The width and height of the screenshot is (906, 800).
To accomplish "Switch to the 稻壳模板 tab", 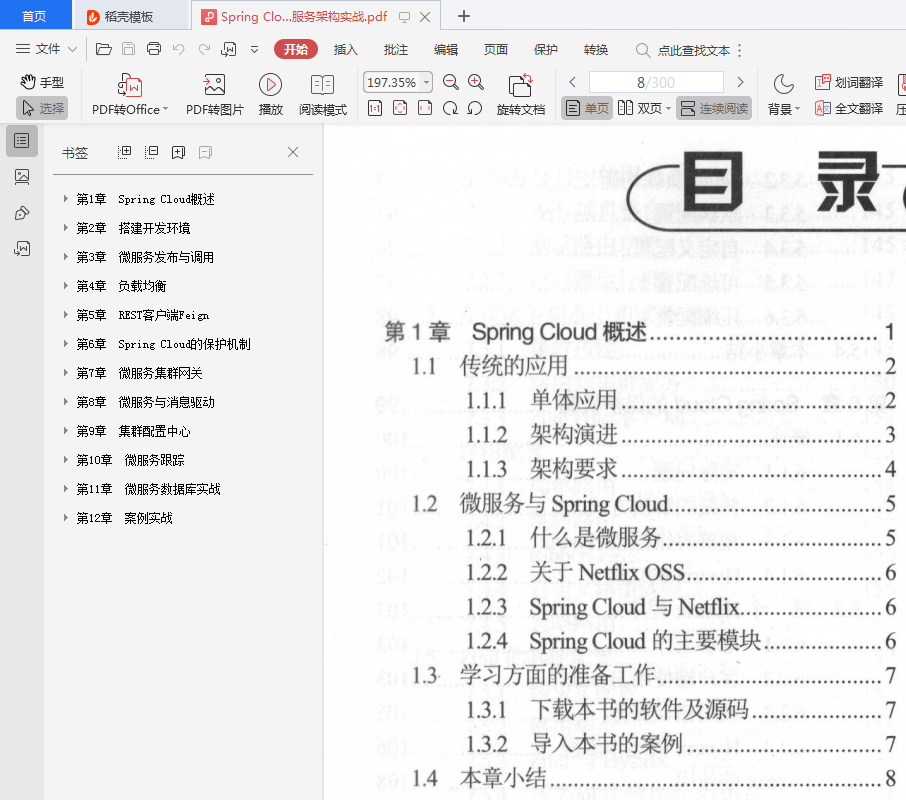I will coord(131,16).
